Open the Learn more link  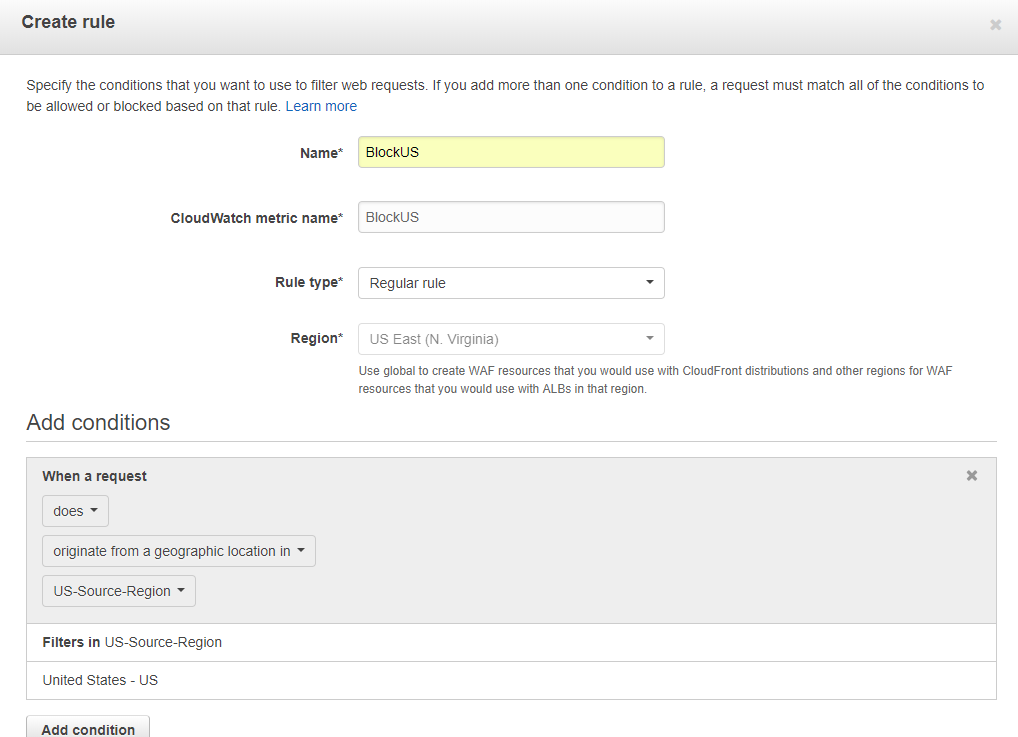point(321,106)
